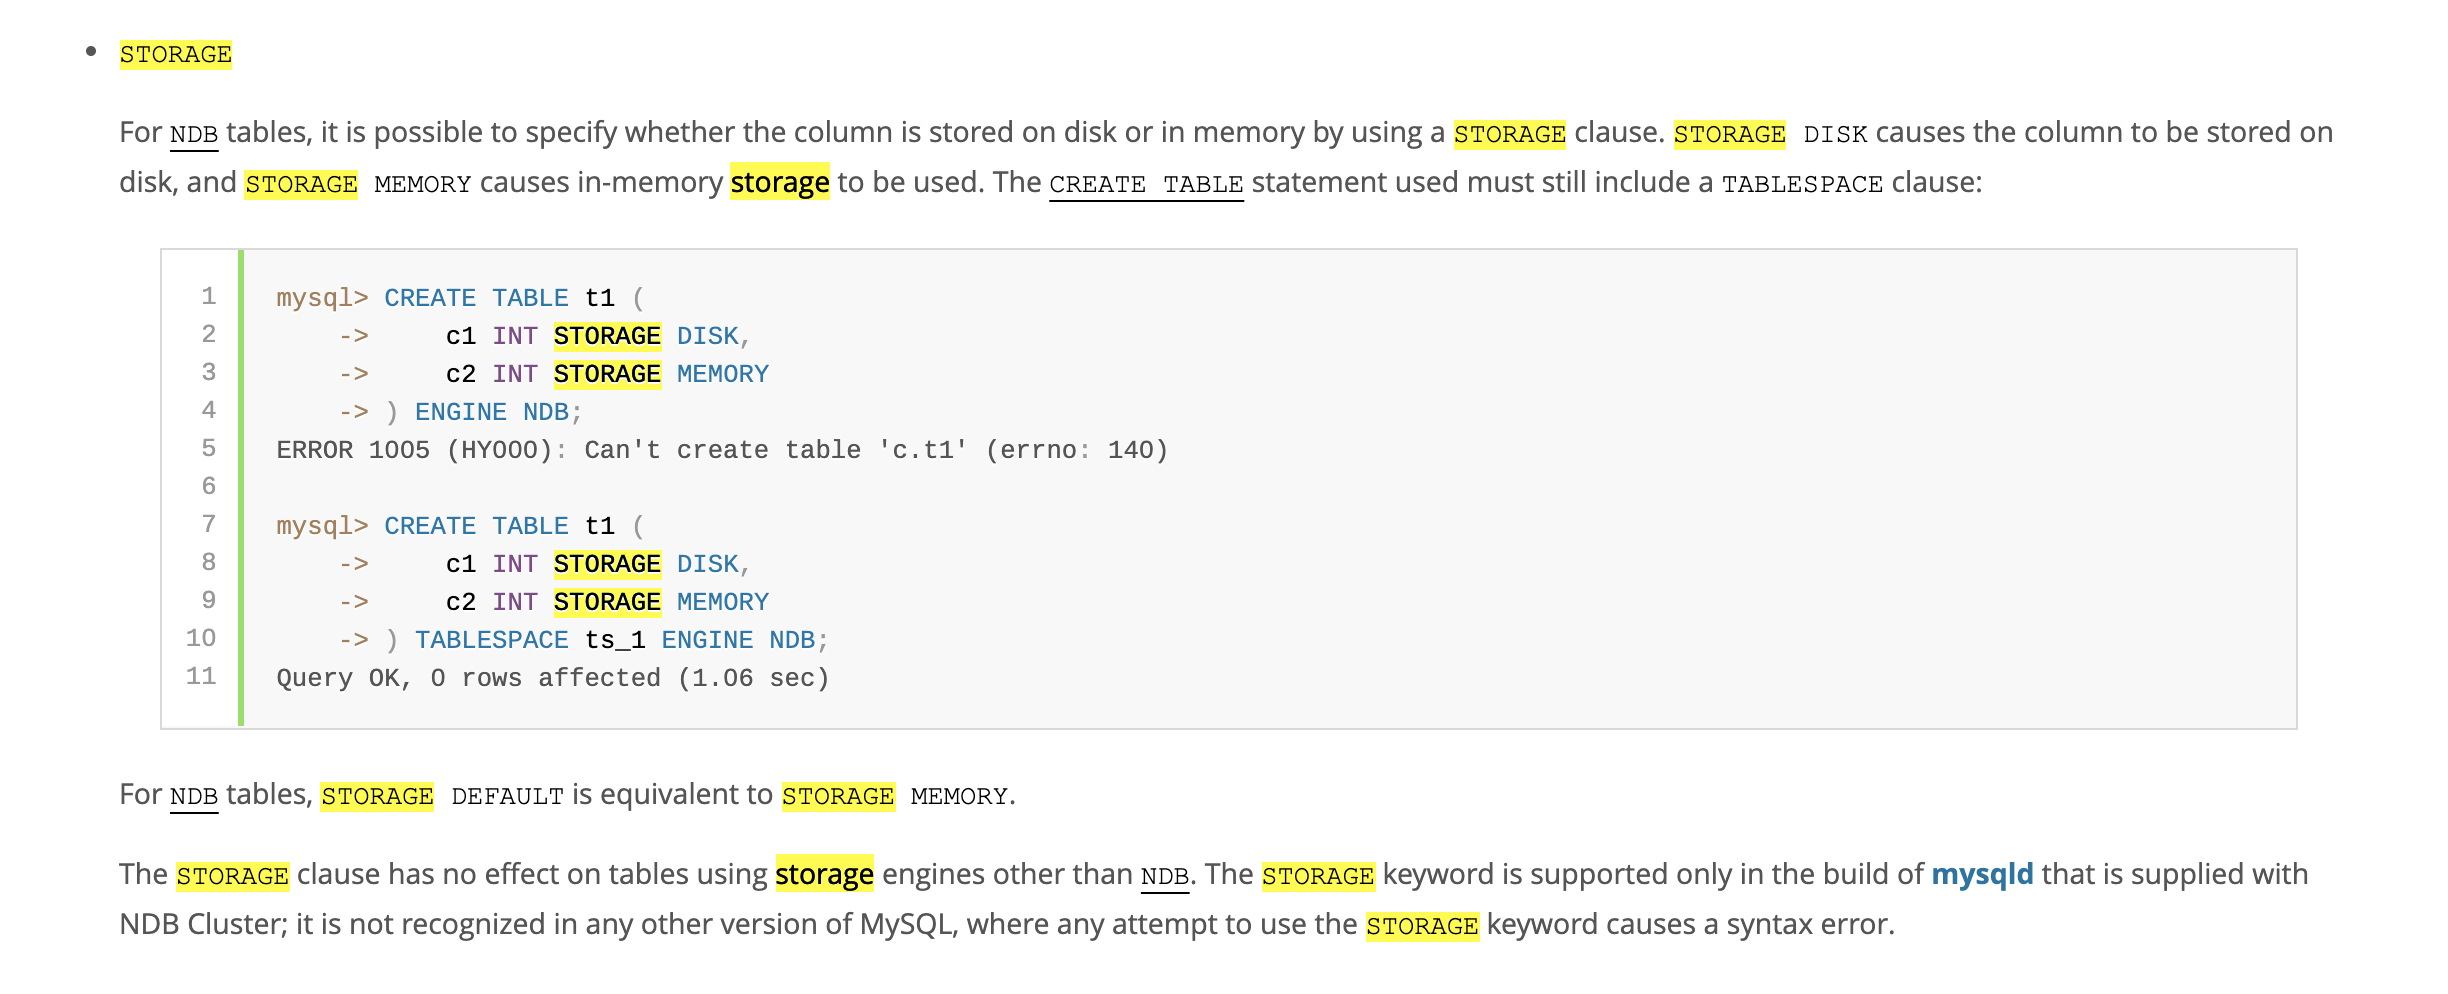This screenshot has width=2448, height=994.
Task: Click highlighted "storage" after "causes in-memory"
Action: click(779, 182)
